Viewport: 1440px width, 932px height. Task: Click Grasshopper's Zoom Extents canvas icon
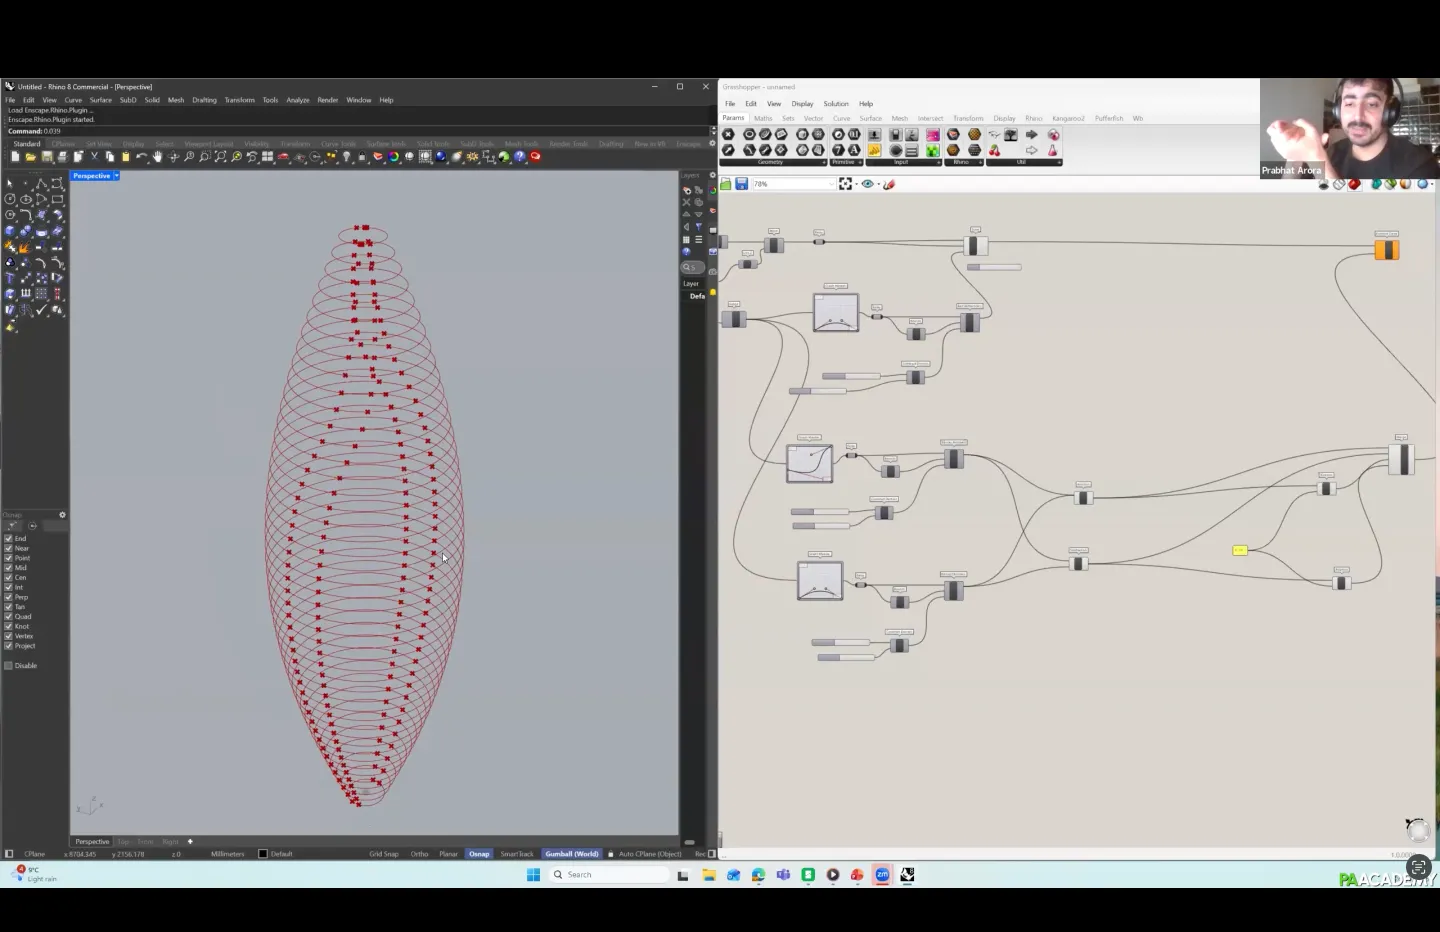click(845, 184)
